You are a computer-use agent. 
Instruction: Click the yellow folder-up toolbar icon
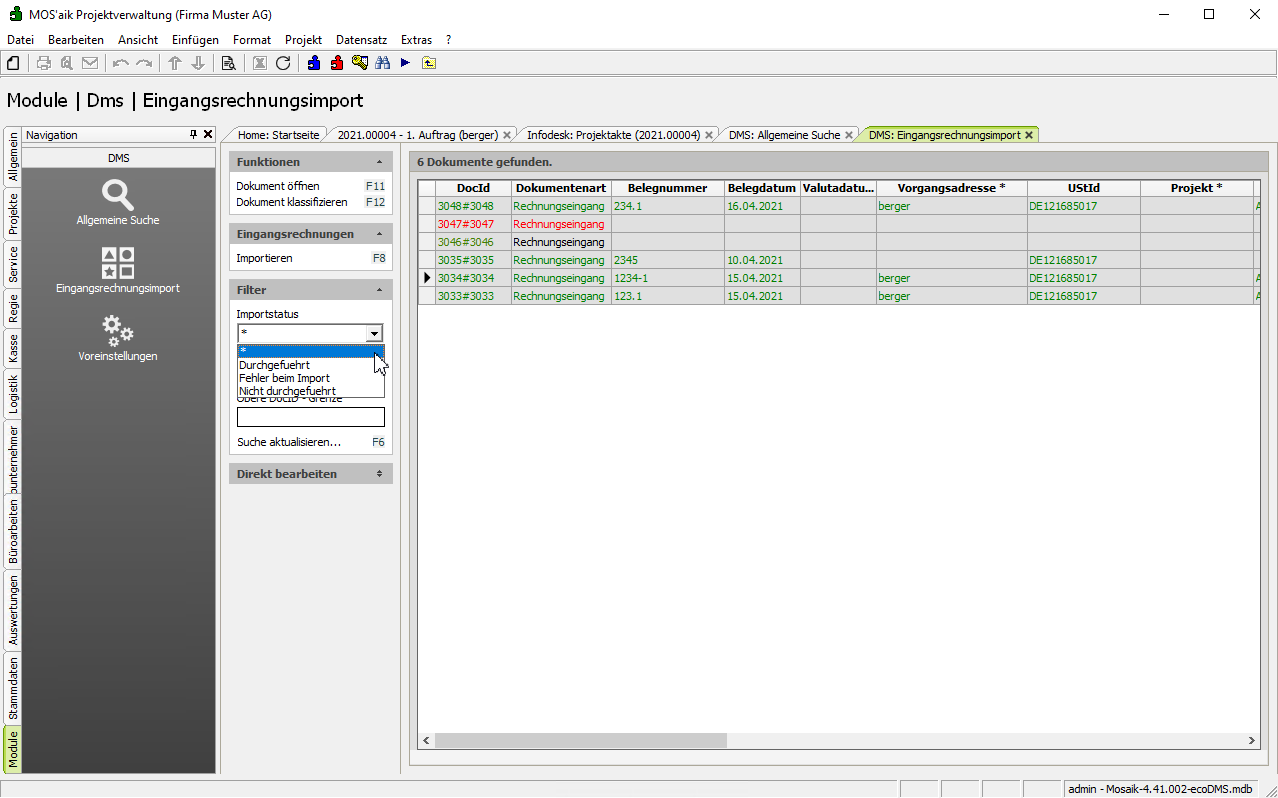429,63
